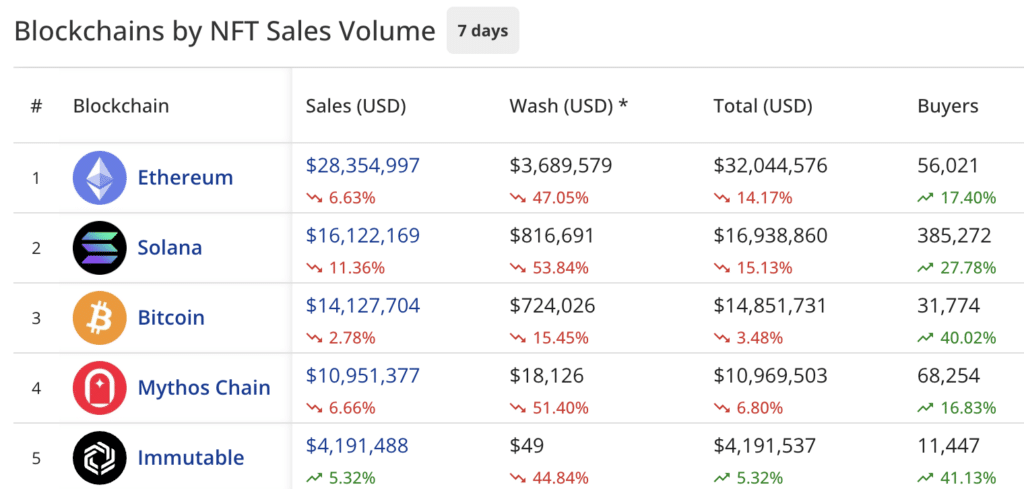Open the 7 days period selector
1024x489 pixels.
pos(483,31)
